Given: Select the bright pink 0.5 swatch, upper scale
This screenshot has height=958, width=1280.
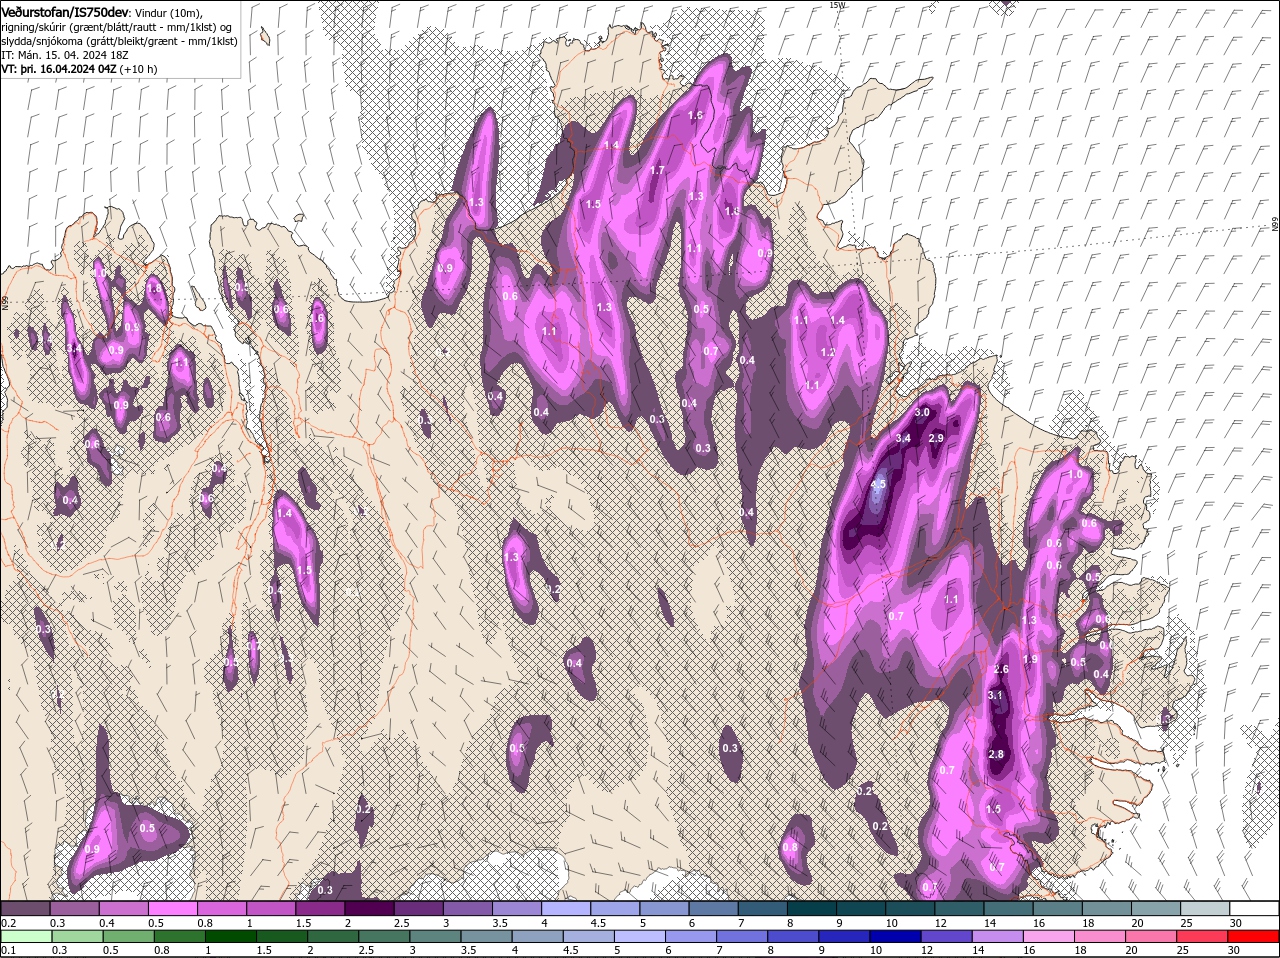Looking at the screenshot, I should pos(173,908).
